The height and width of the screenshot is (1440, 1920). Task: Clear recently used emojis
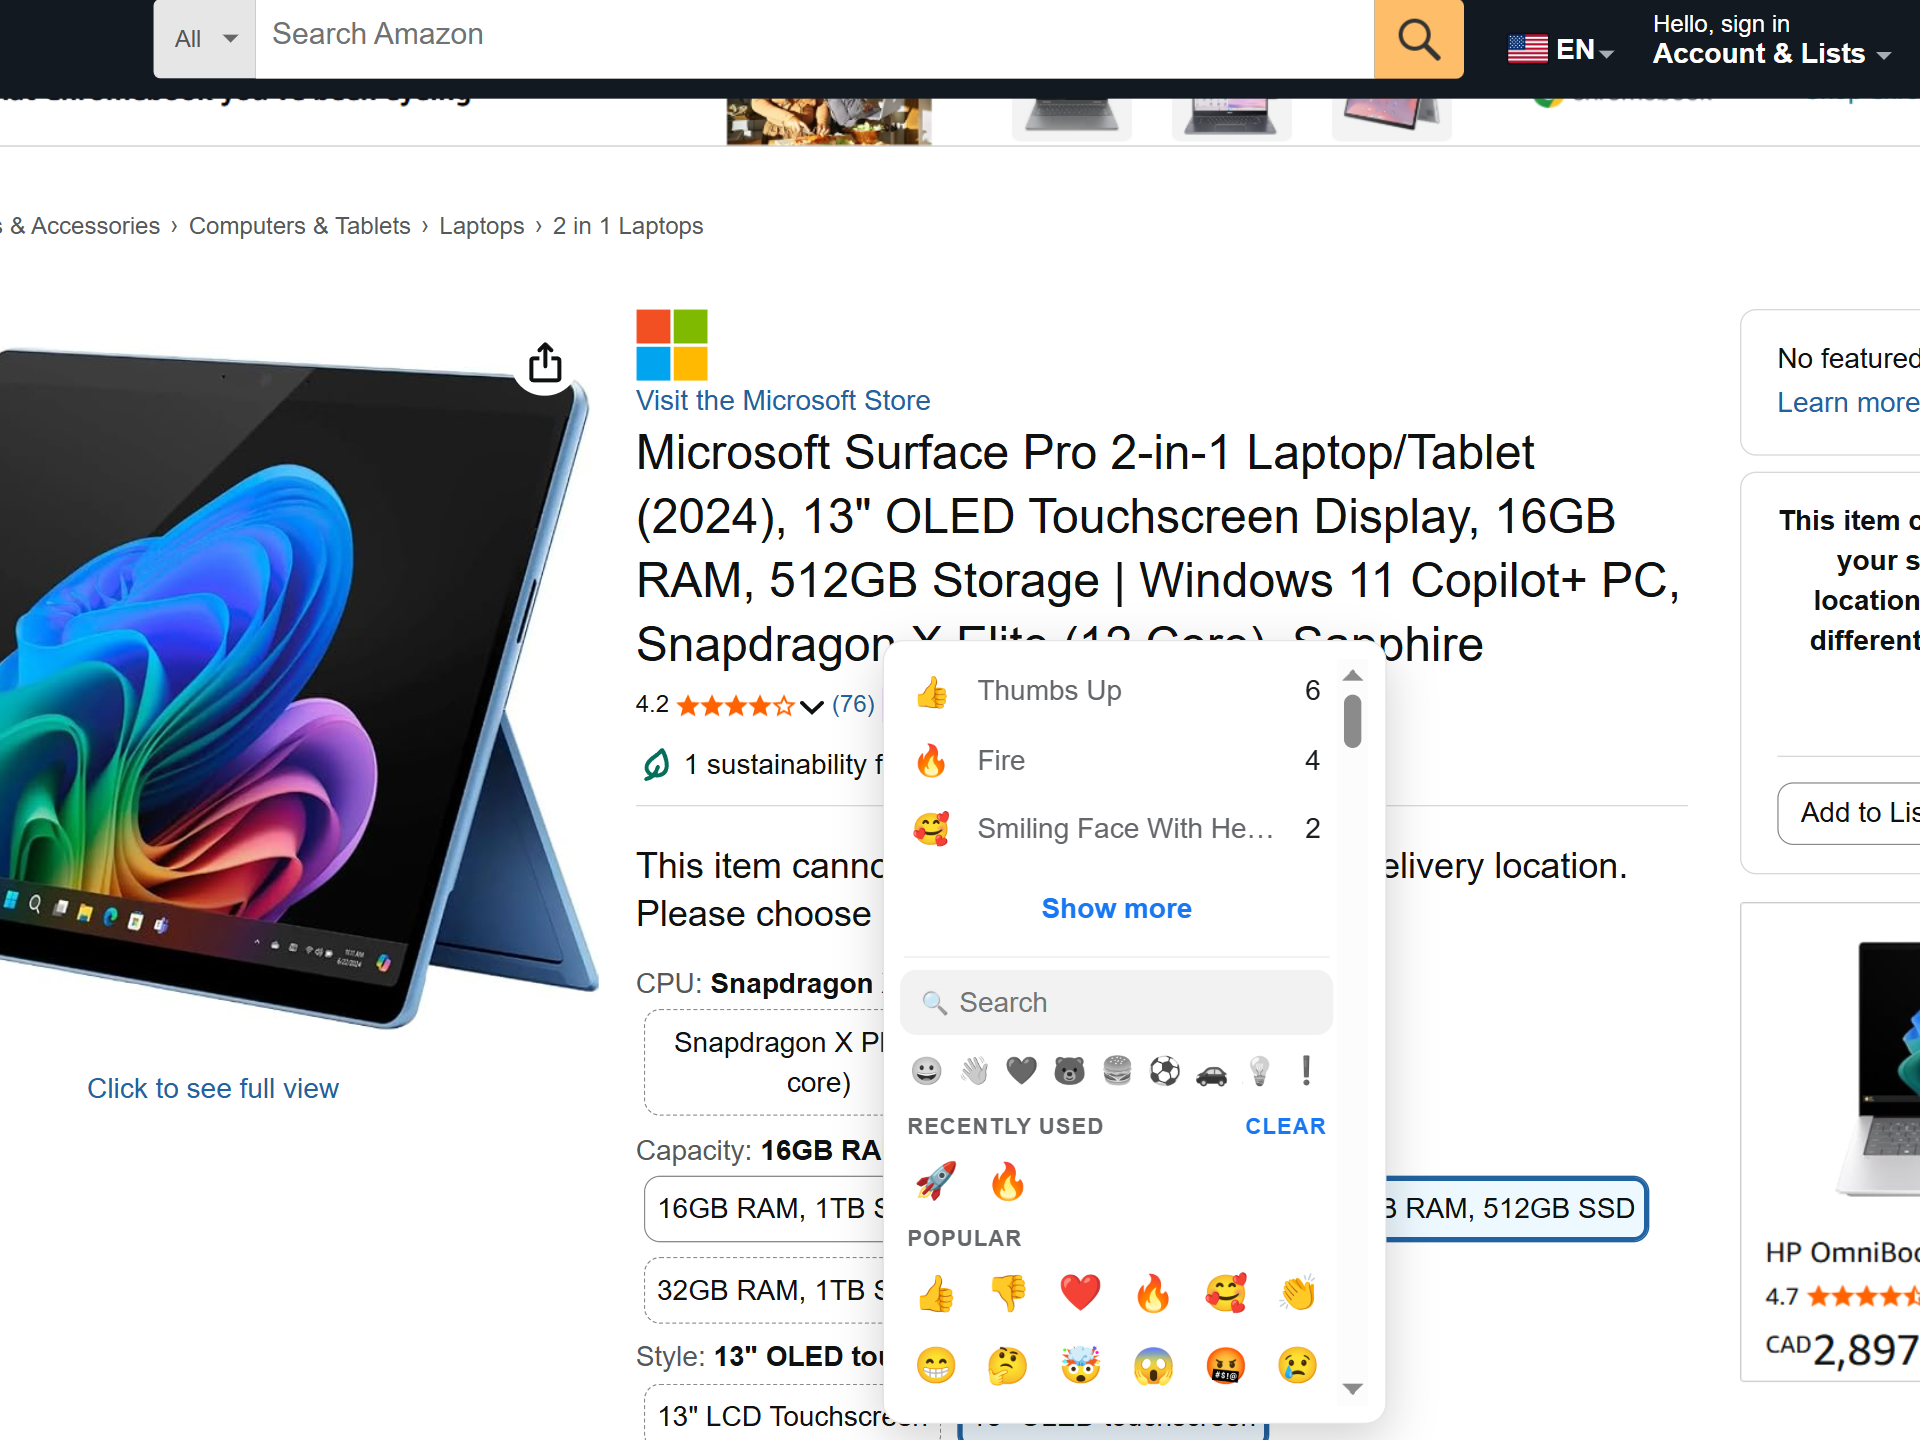coord(1285,1126)
